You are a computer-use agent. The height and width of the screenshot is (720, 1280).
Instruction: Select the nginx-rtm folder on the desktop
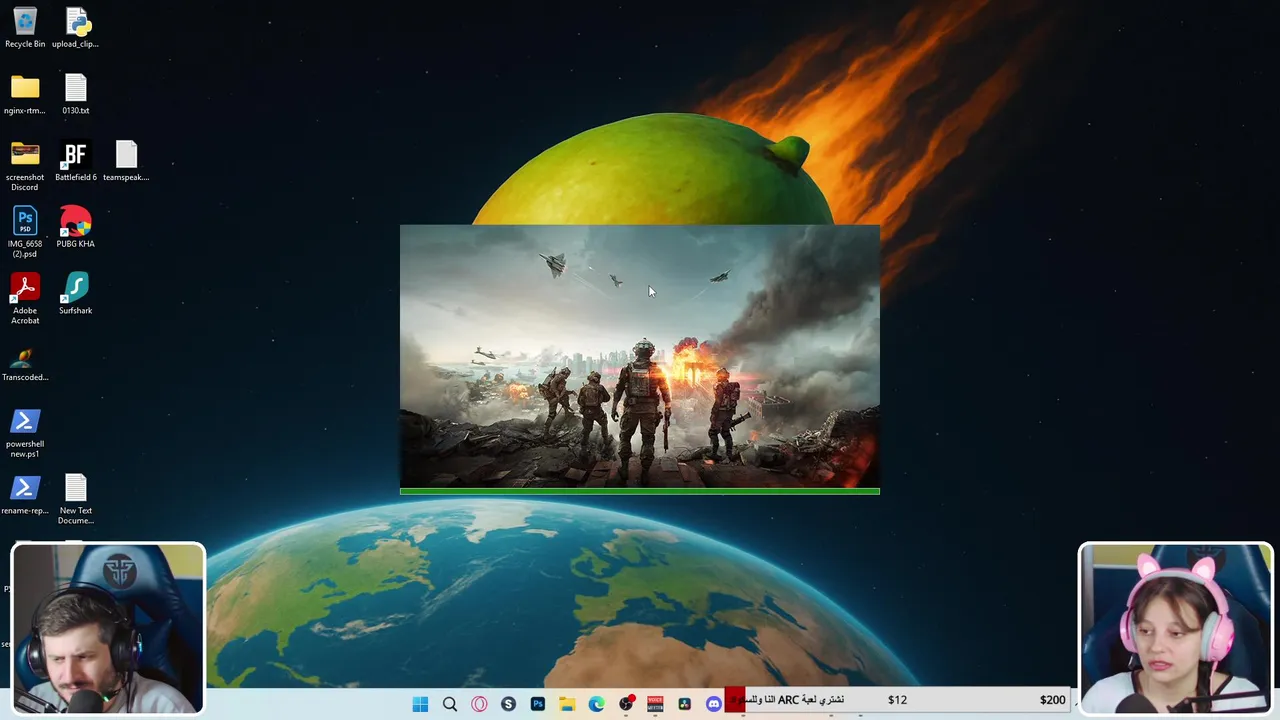(x=25, y=94)
